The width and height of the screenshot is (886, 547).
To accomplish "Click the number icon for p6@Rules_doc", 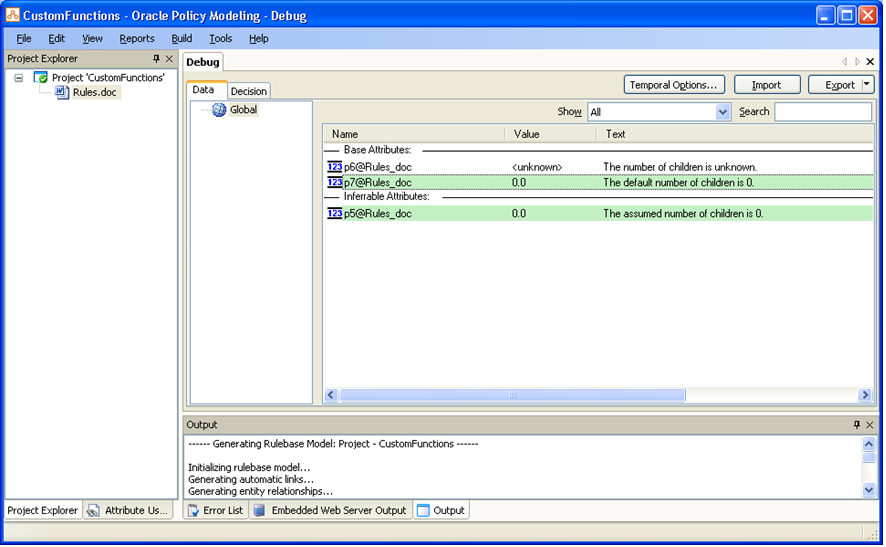I will tap(335, 167).
